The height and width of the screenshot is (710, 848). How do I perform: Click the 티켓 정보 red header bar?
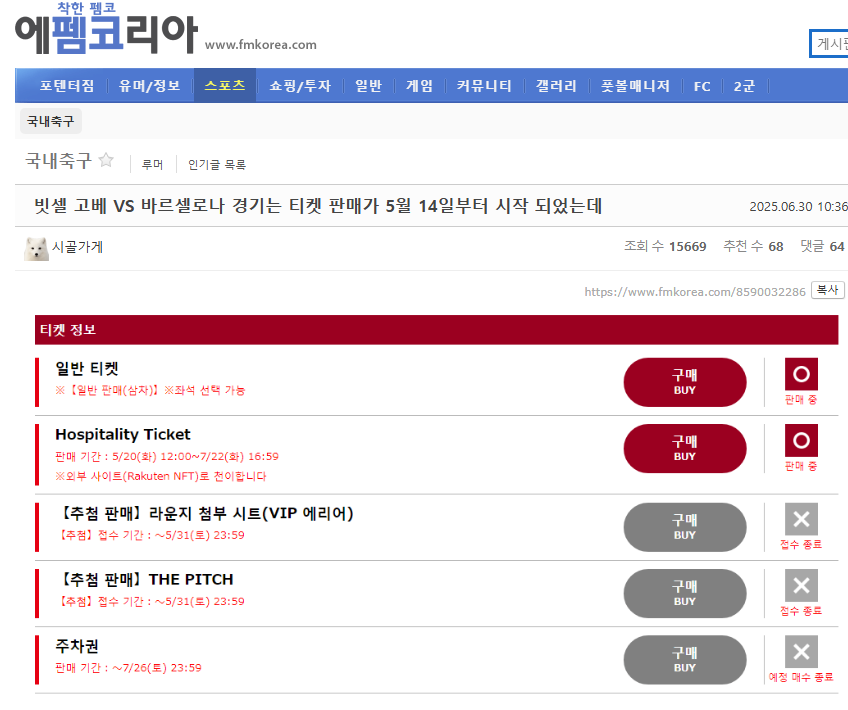pos(436,330)
